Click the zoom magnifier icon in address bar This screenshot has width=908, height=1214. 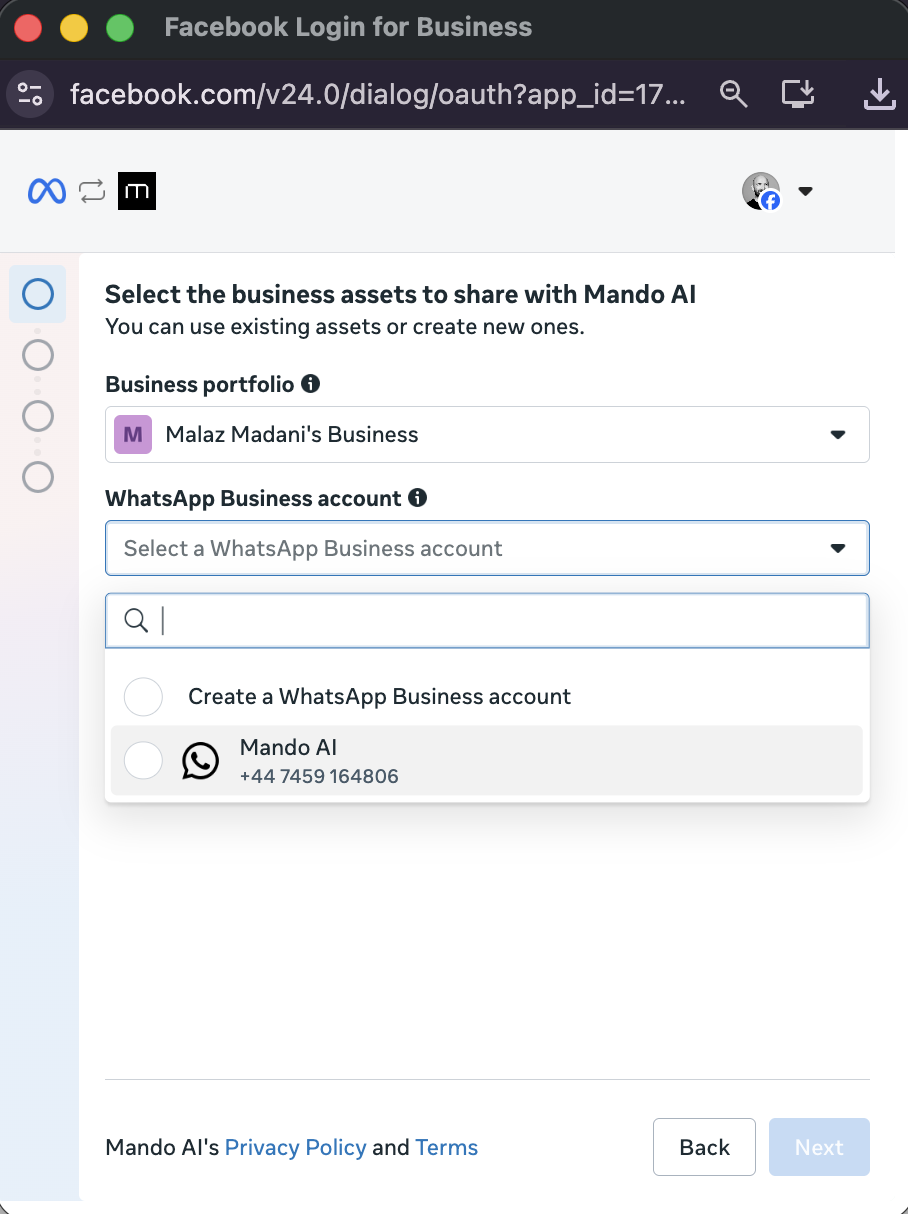tap(734, 94)
